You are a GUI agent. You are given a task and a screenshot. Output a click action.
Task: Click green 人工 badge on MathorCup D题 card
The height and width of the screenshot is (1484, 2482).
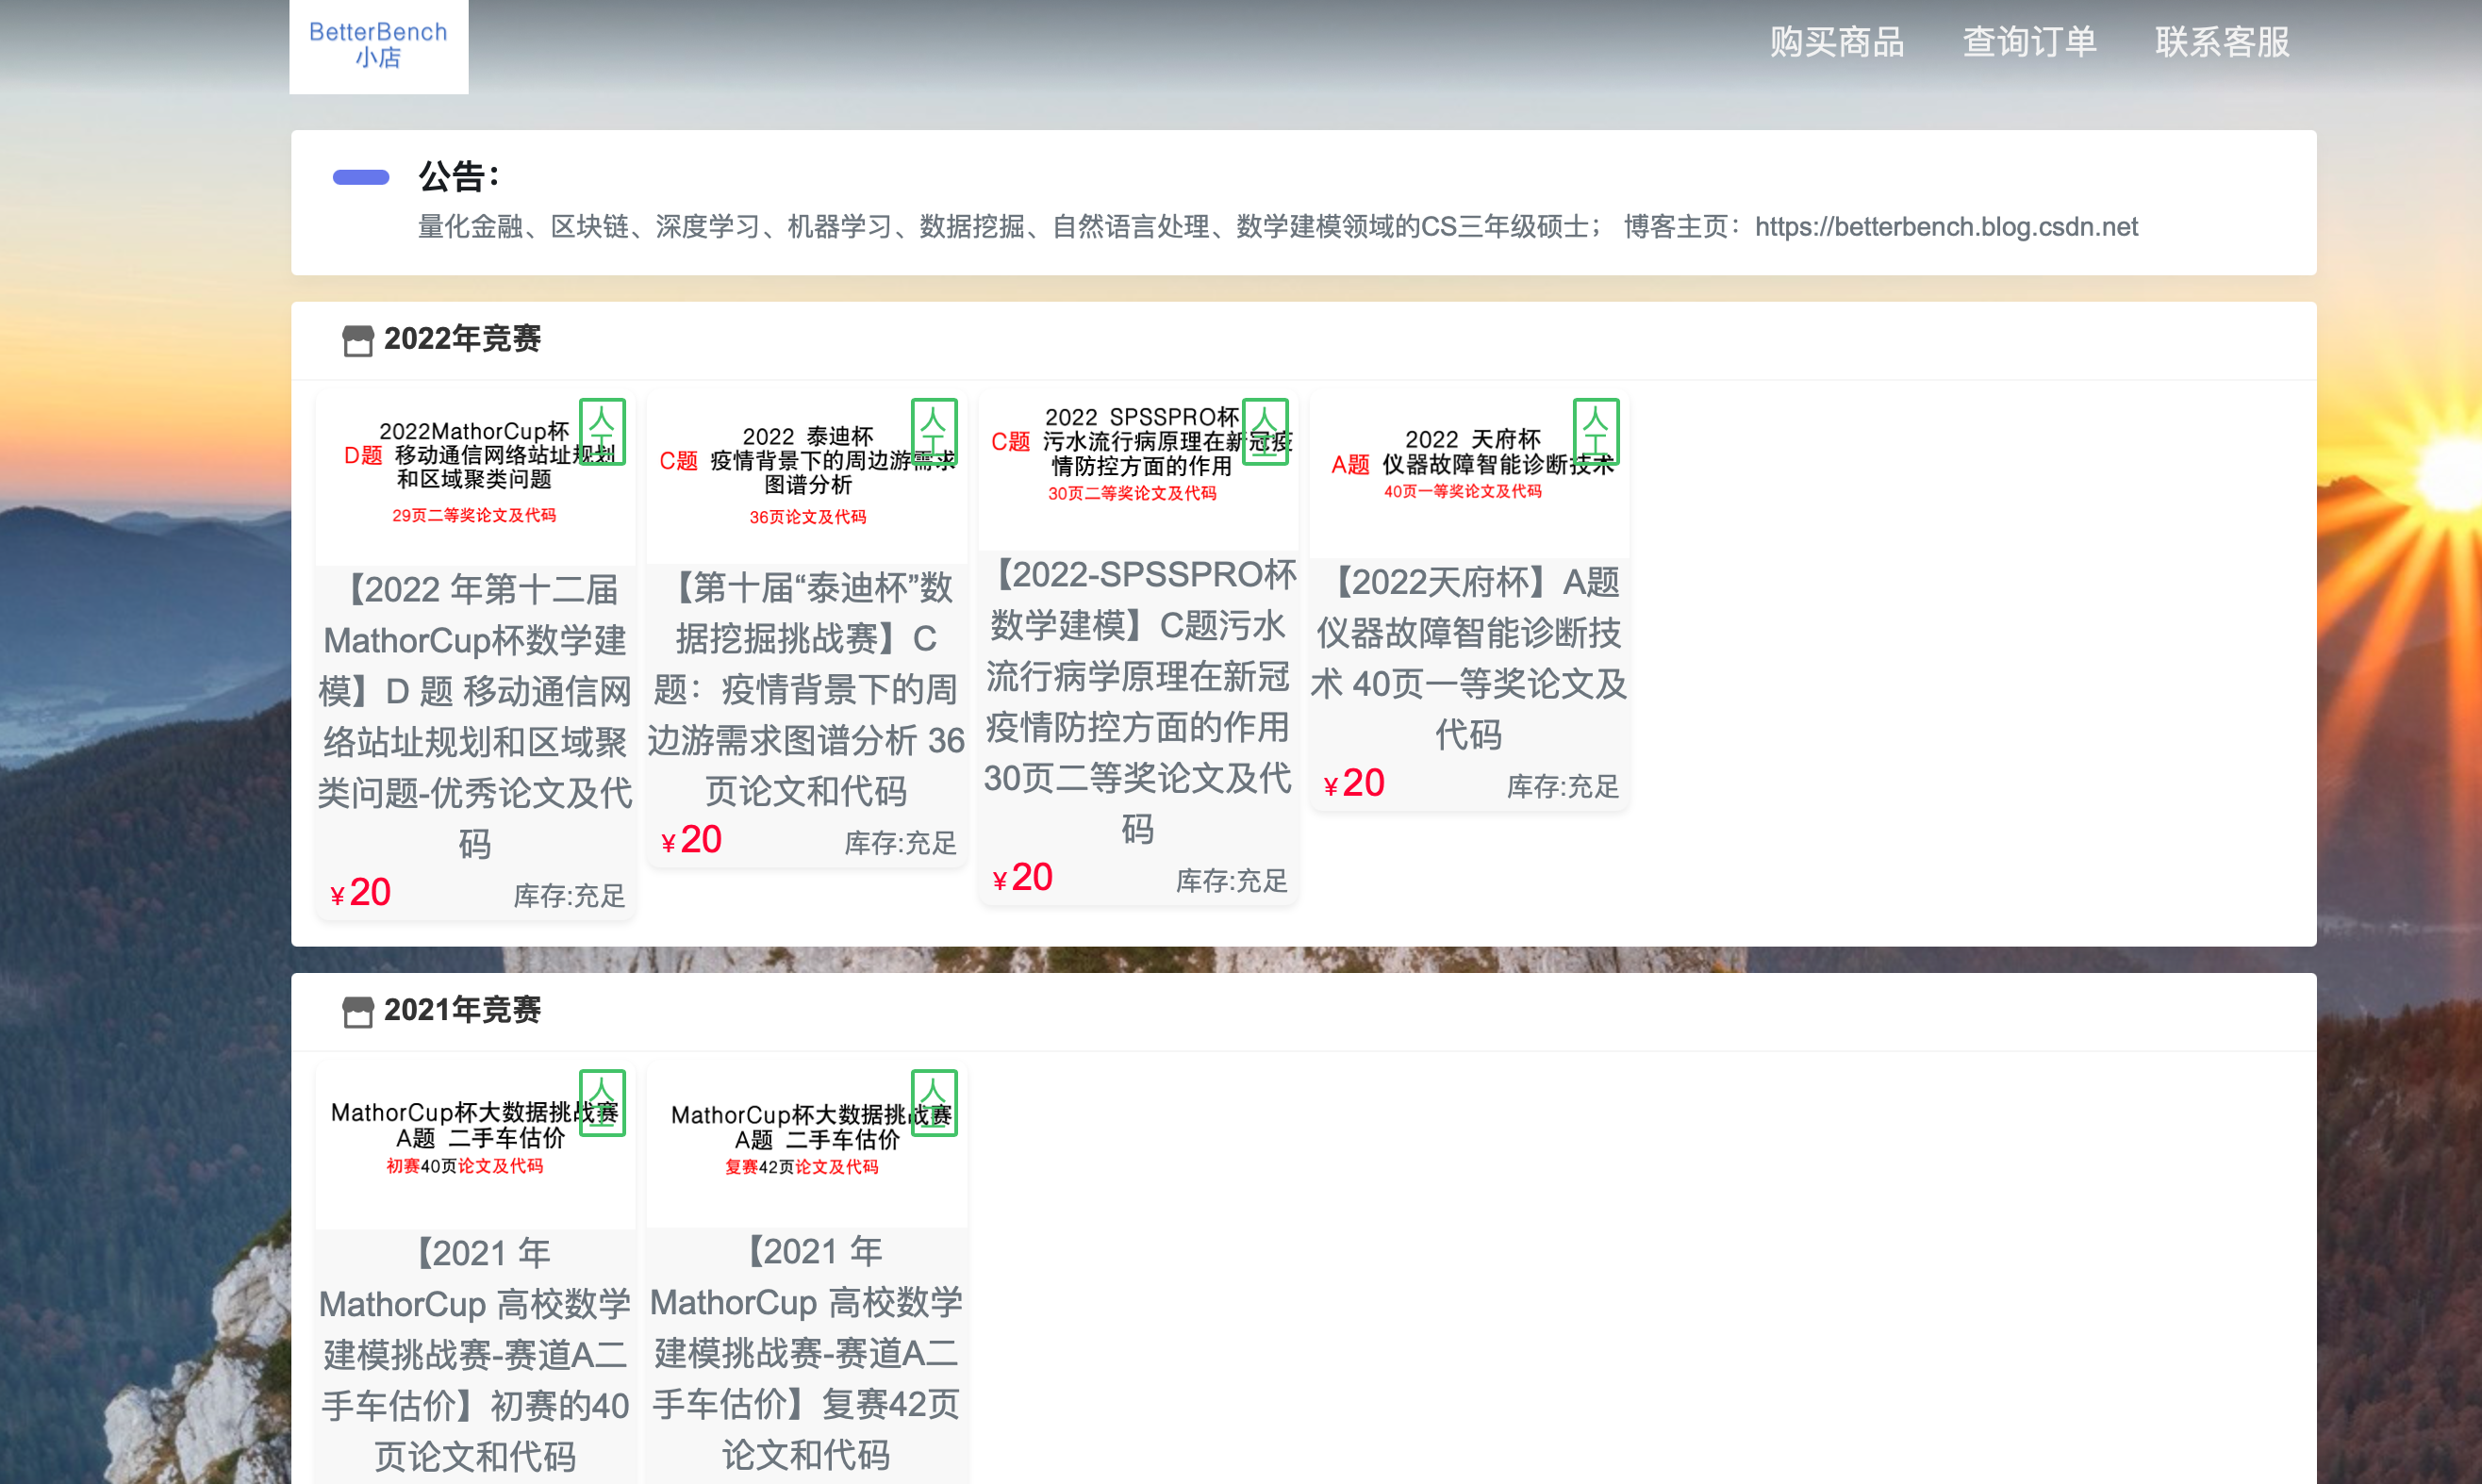click(x=602, y=432)
